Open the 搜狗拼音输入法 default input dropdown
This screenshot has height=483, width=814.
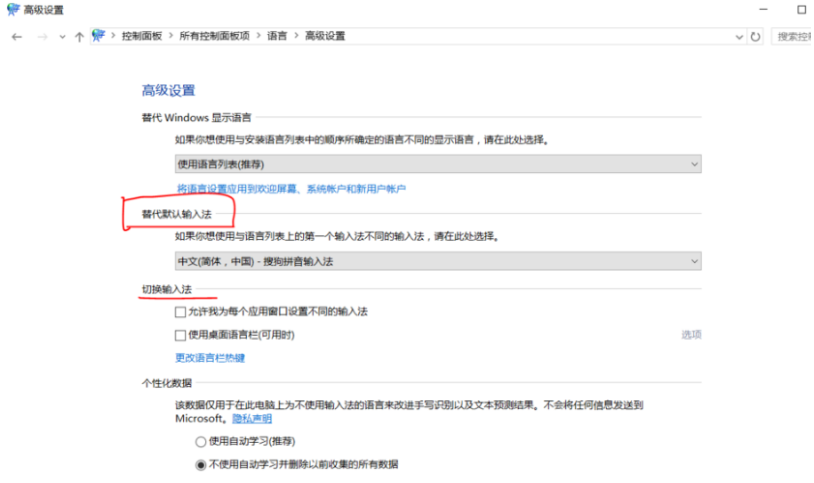438,261
